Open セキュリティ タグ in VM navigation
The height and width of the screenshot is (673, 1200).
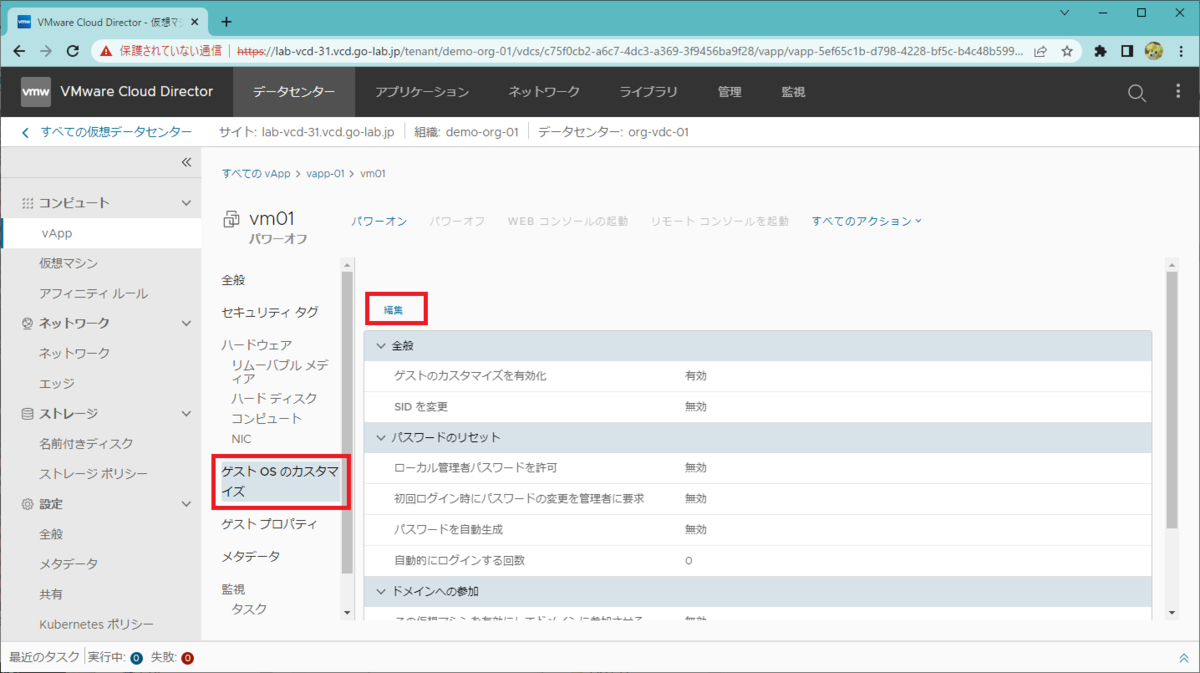270,312
